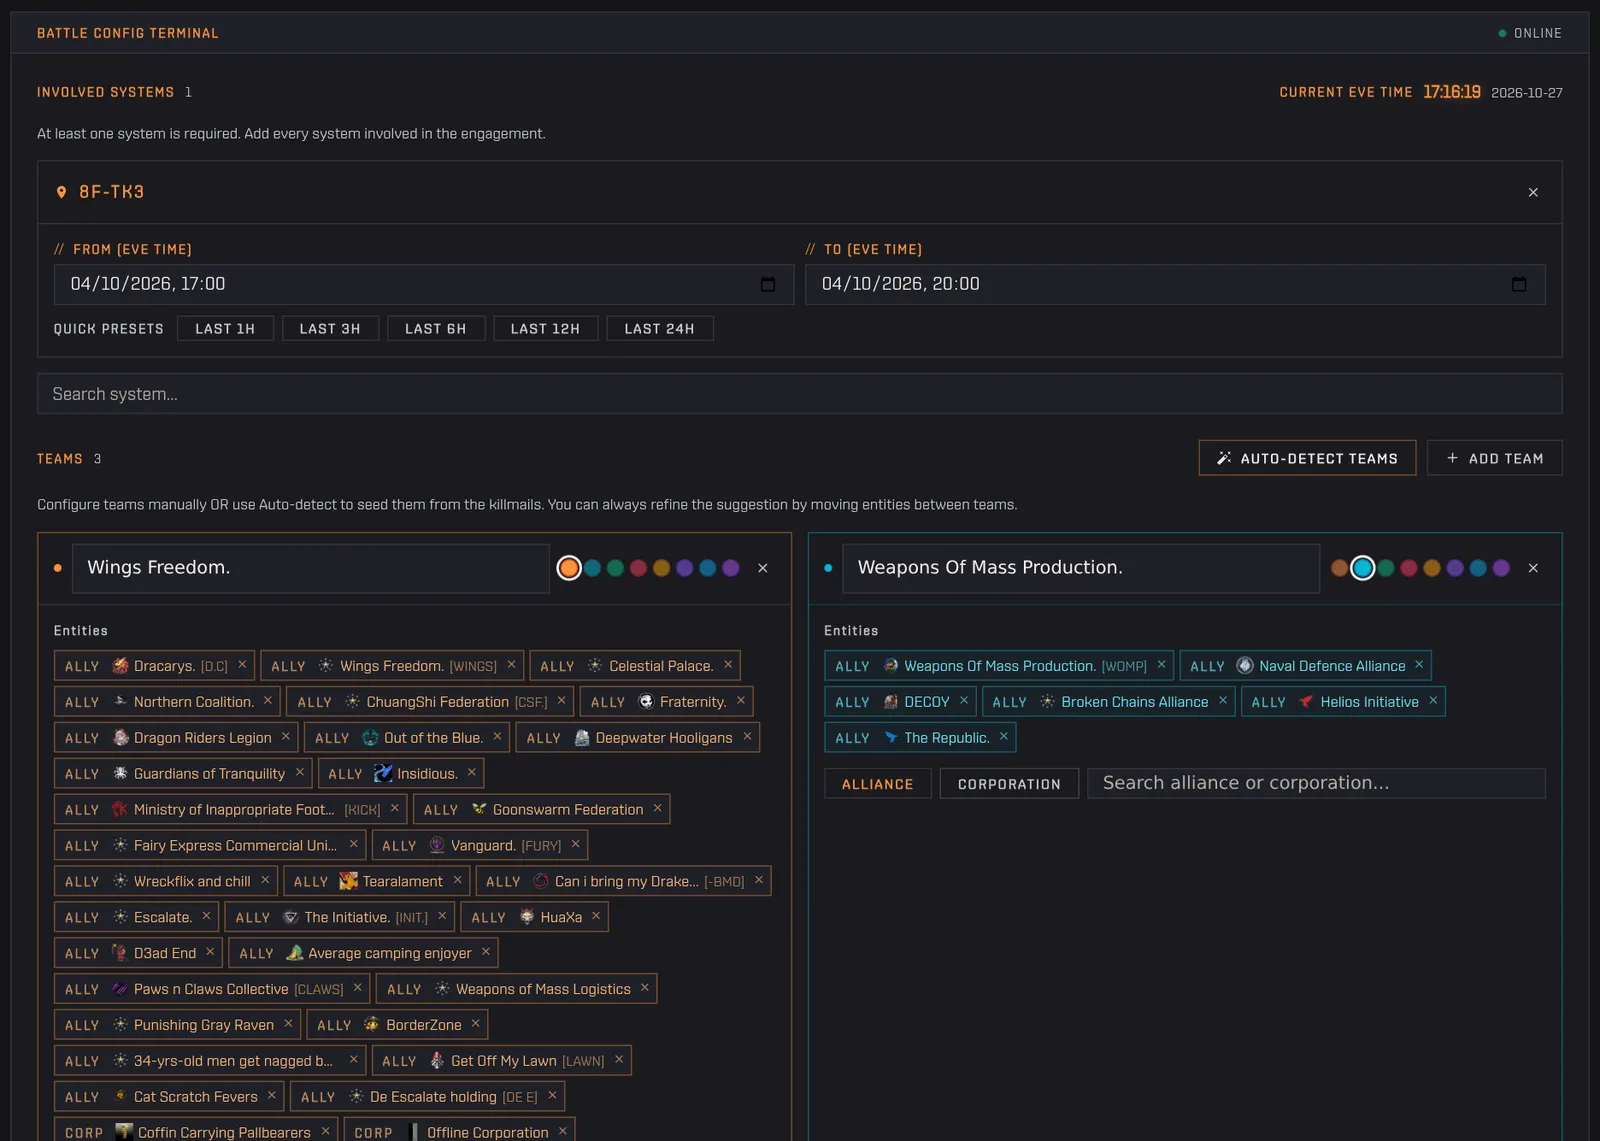Switch entity search to CORPORATION
This screenshot has height=1141, width=1600.
(x=1009, y=784)
